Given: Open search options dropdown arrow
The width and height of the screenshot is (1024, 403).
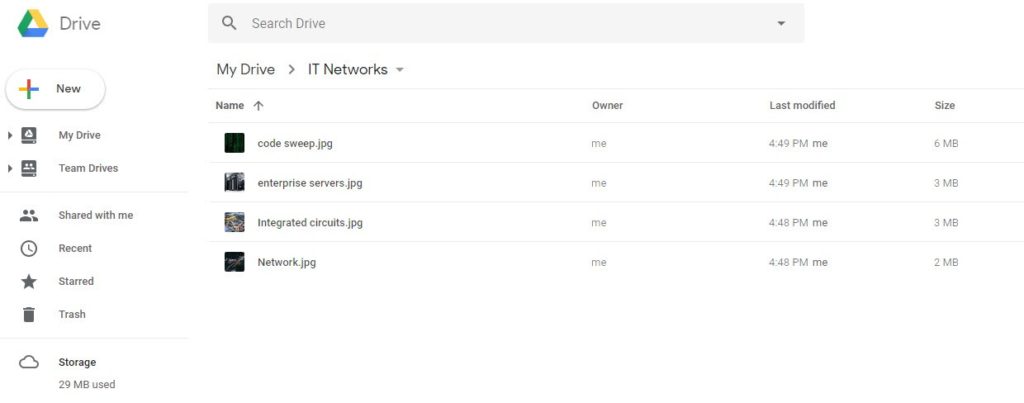Looking at the screenshot, I should [781, 24].
